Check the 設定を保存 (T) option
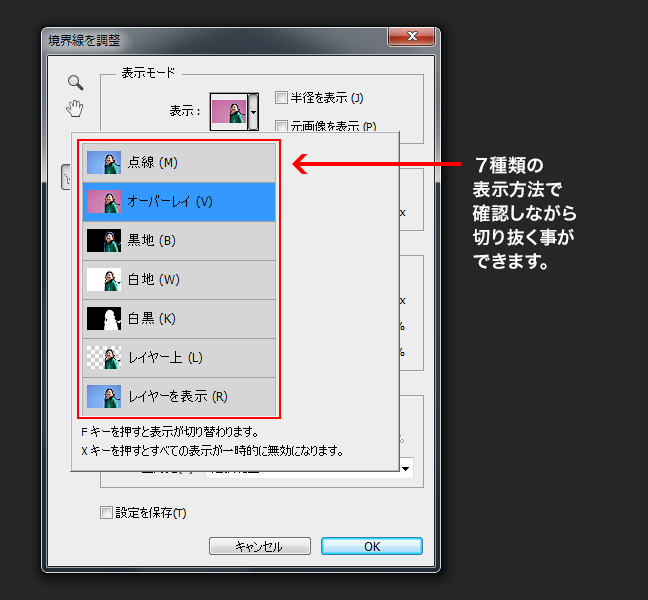 coord(107,513)
